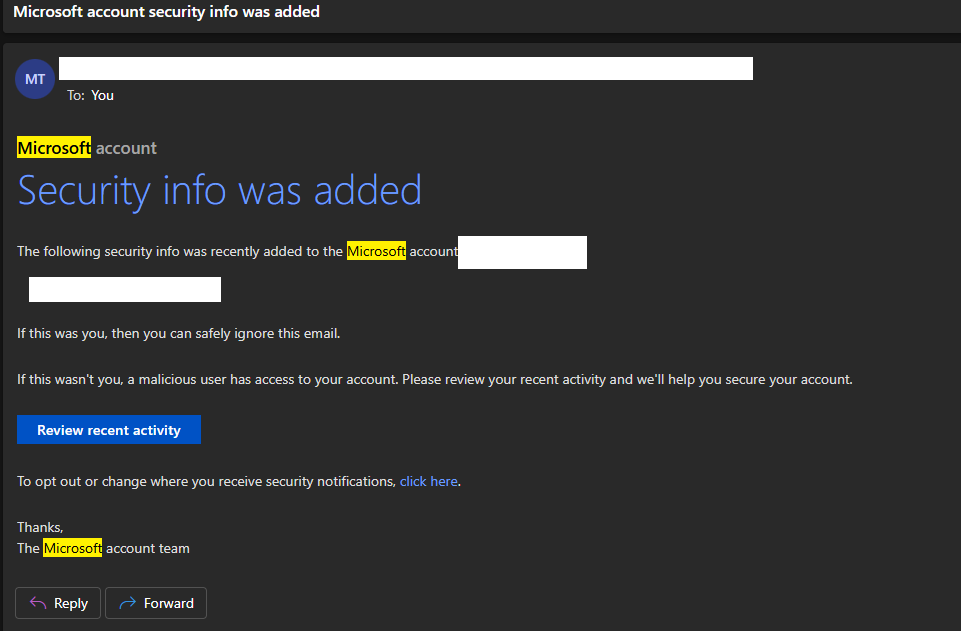Click 'Thanks,' closing line
This screenshot has height=631, width=966.
click(40, 527)
